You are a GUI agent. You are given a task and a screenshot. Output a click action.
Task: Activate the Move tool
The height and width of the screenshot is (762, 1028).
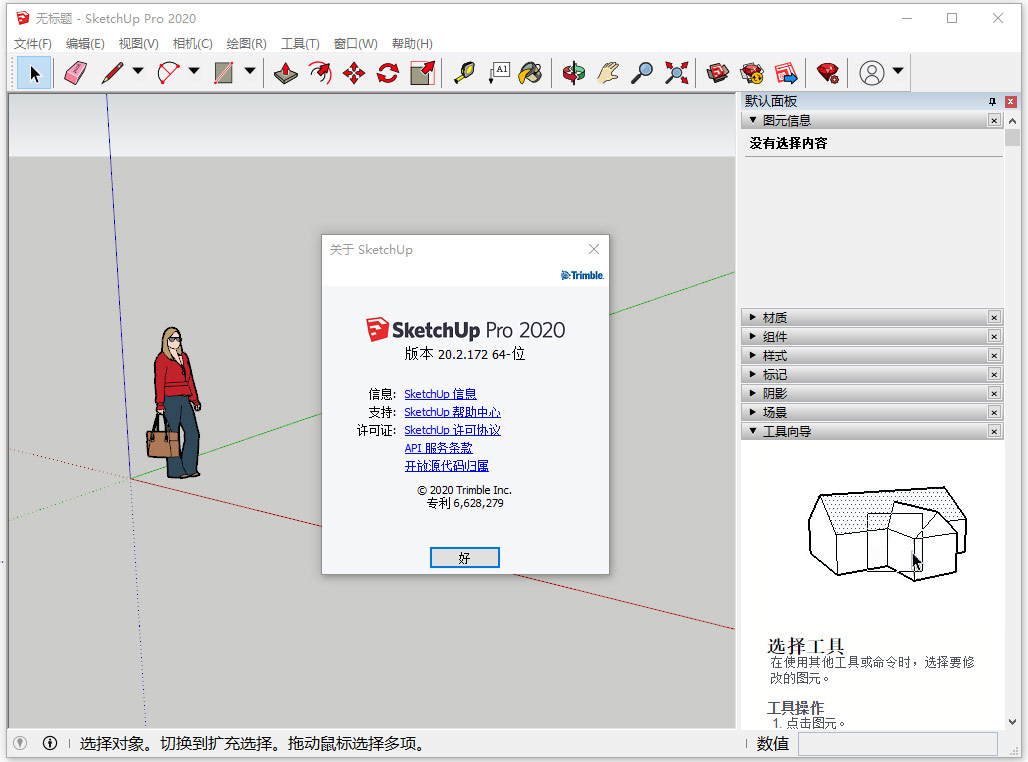(x=355, y=72)
